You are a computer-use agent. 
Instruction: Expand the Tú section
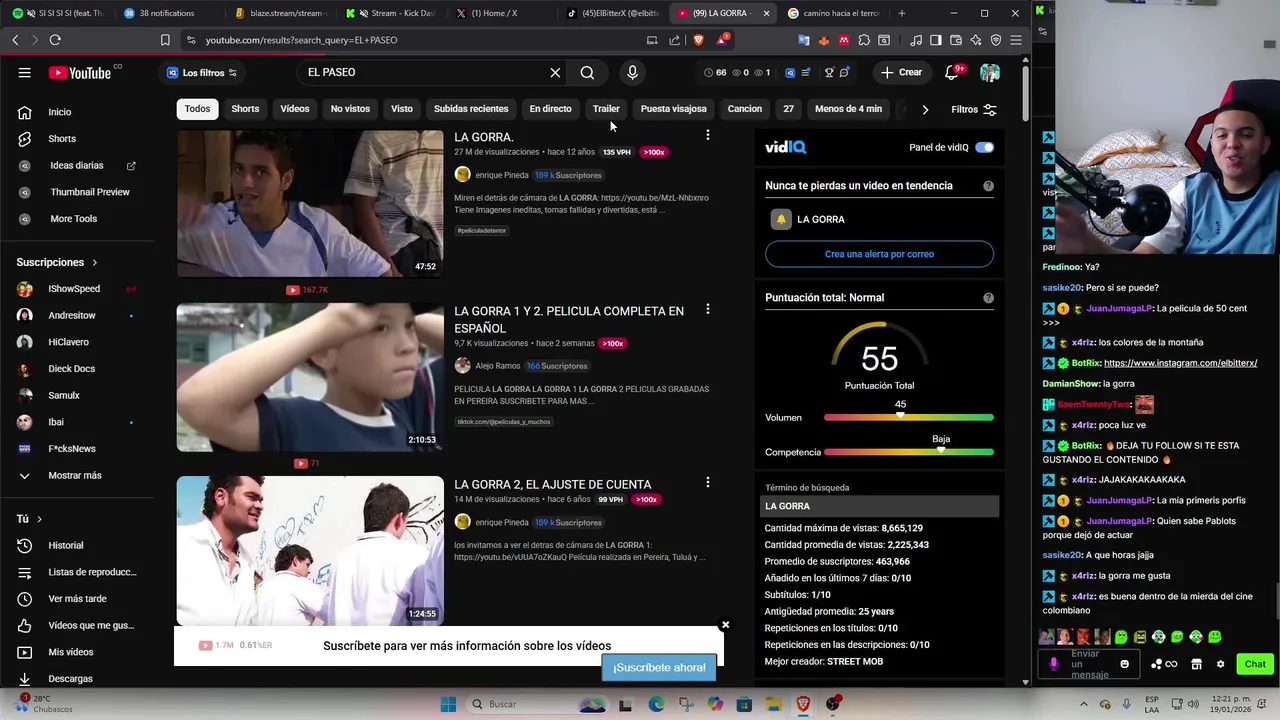click(29, 519)
